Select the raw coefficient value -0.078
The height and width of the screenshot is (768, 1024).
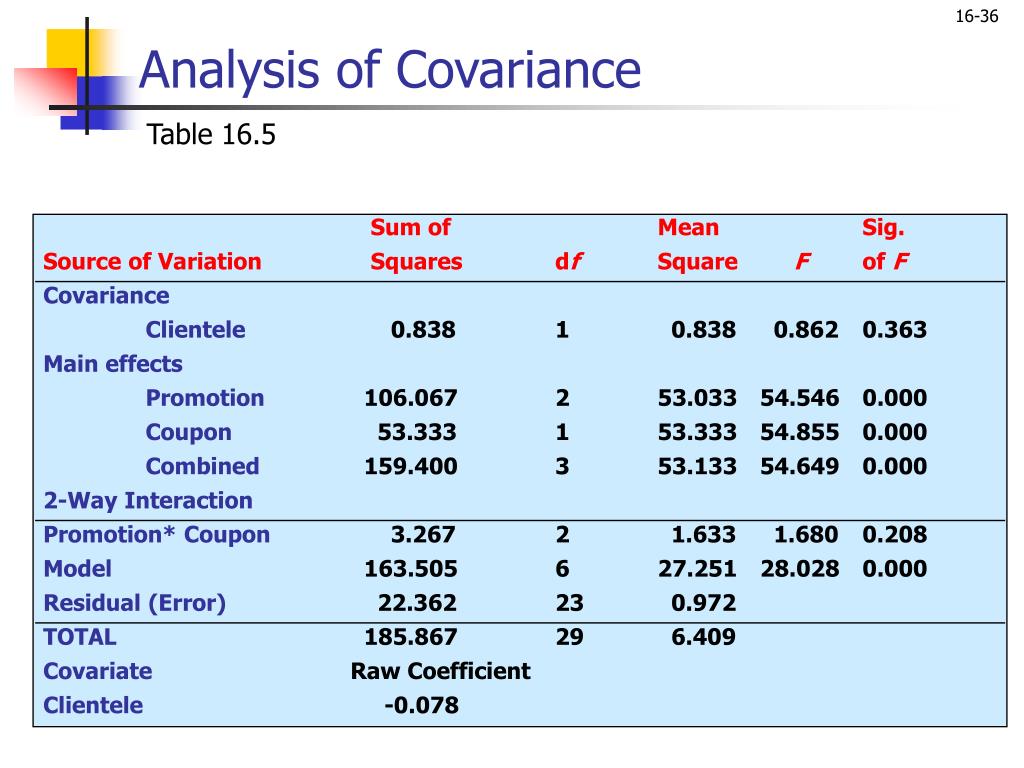pyautogui.click(x=421, y=705)
